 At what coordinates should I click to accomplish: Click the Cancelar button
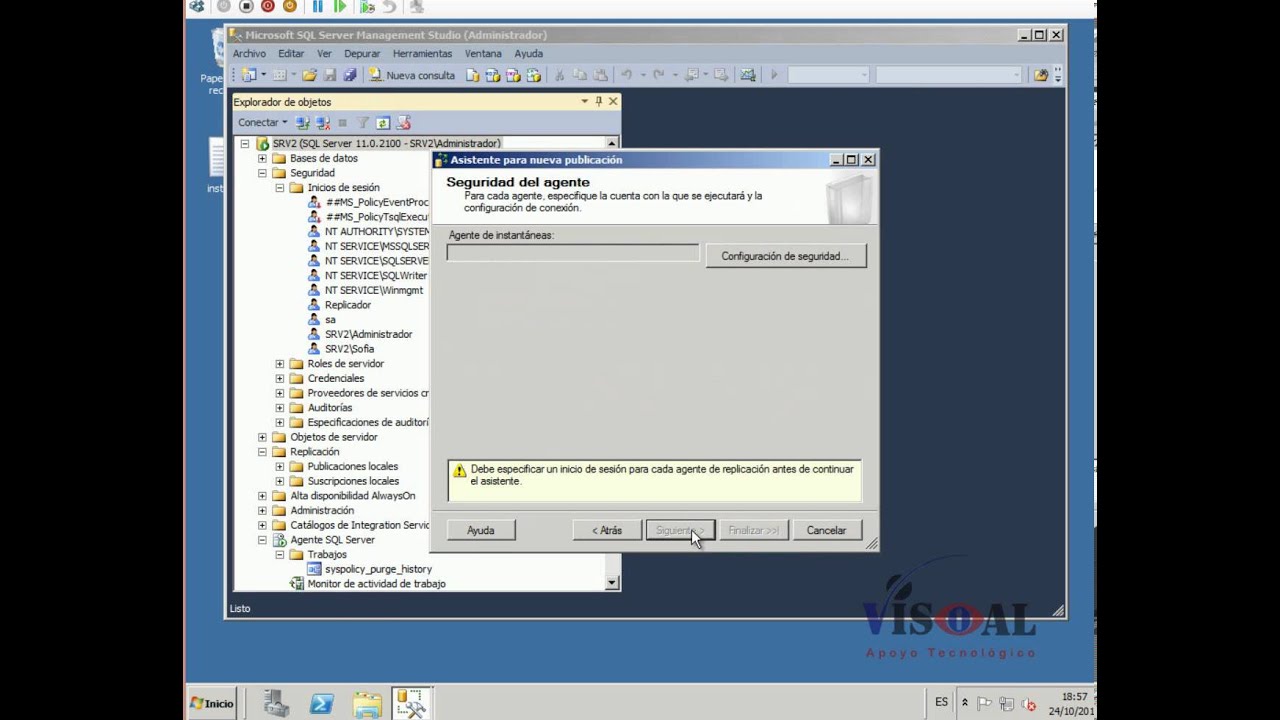coord(827,530)
